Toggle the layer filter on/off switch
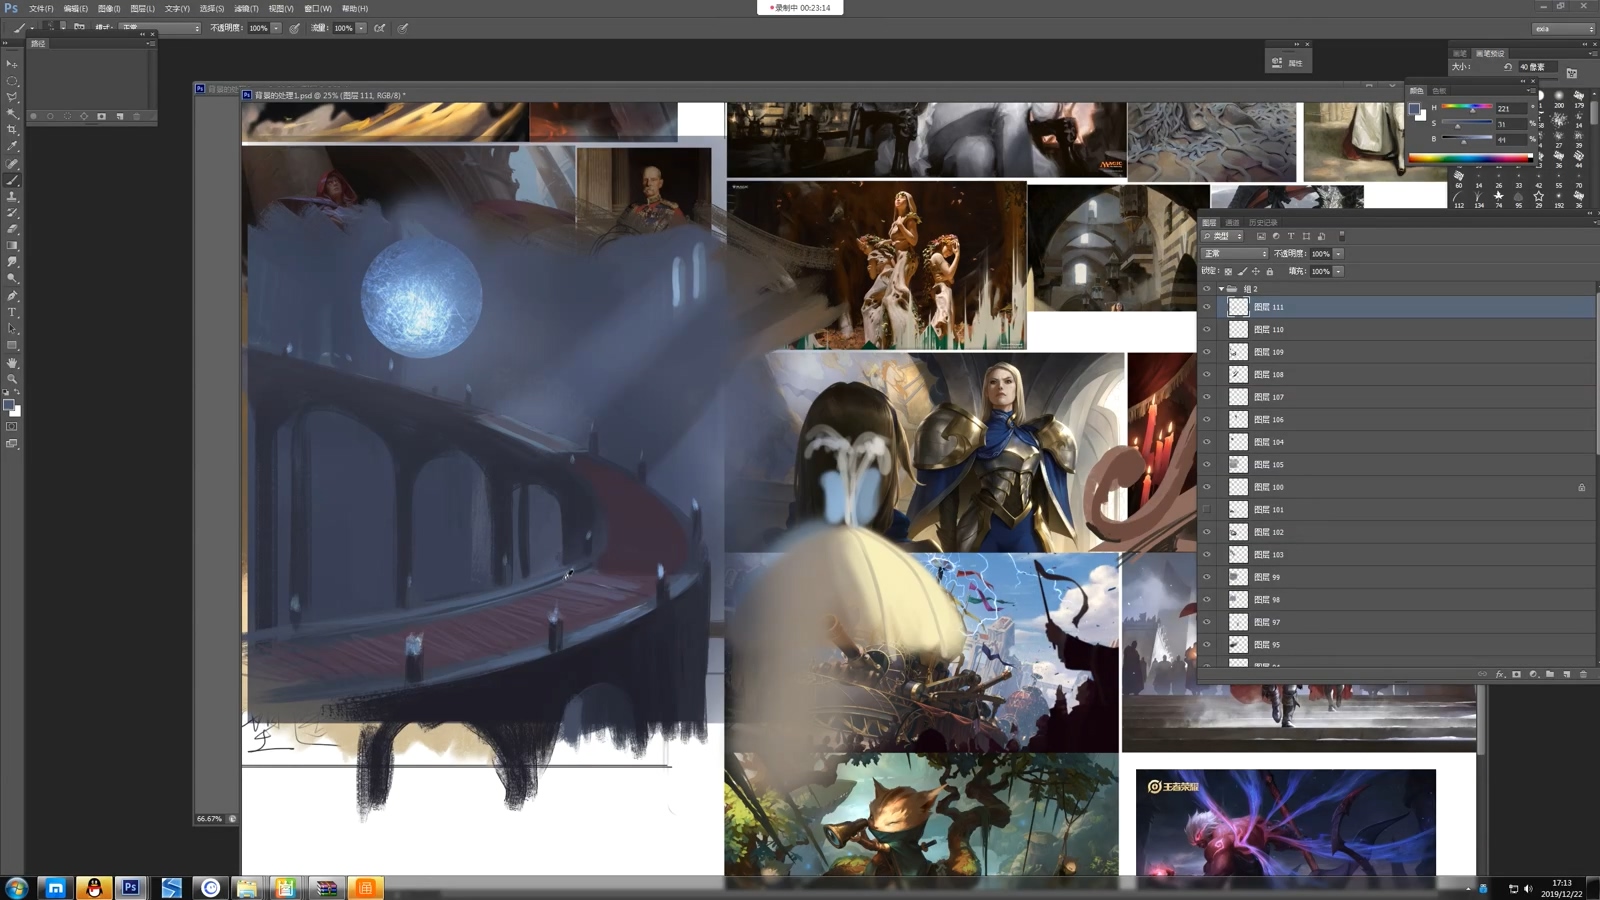1600x900 pixels. tap(1342, 237)
